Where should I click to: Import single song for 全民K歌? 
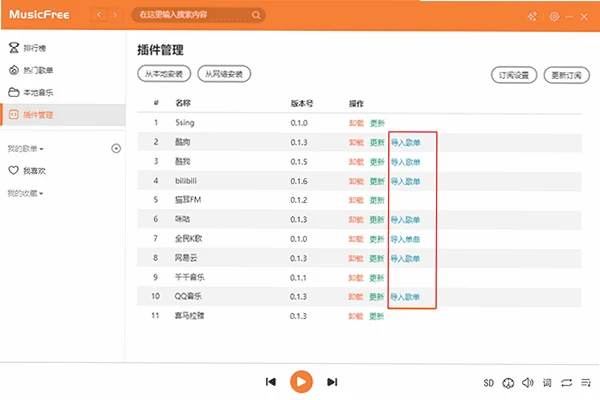click(406, 239)
